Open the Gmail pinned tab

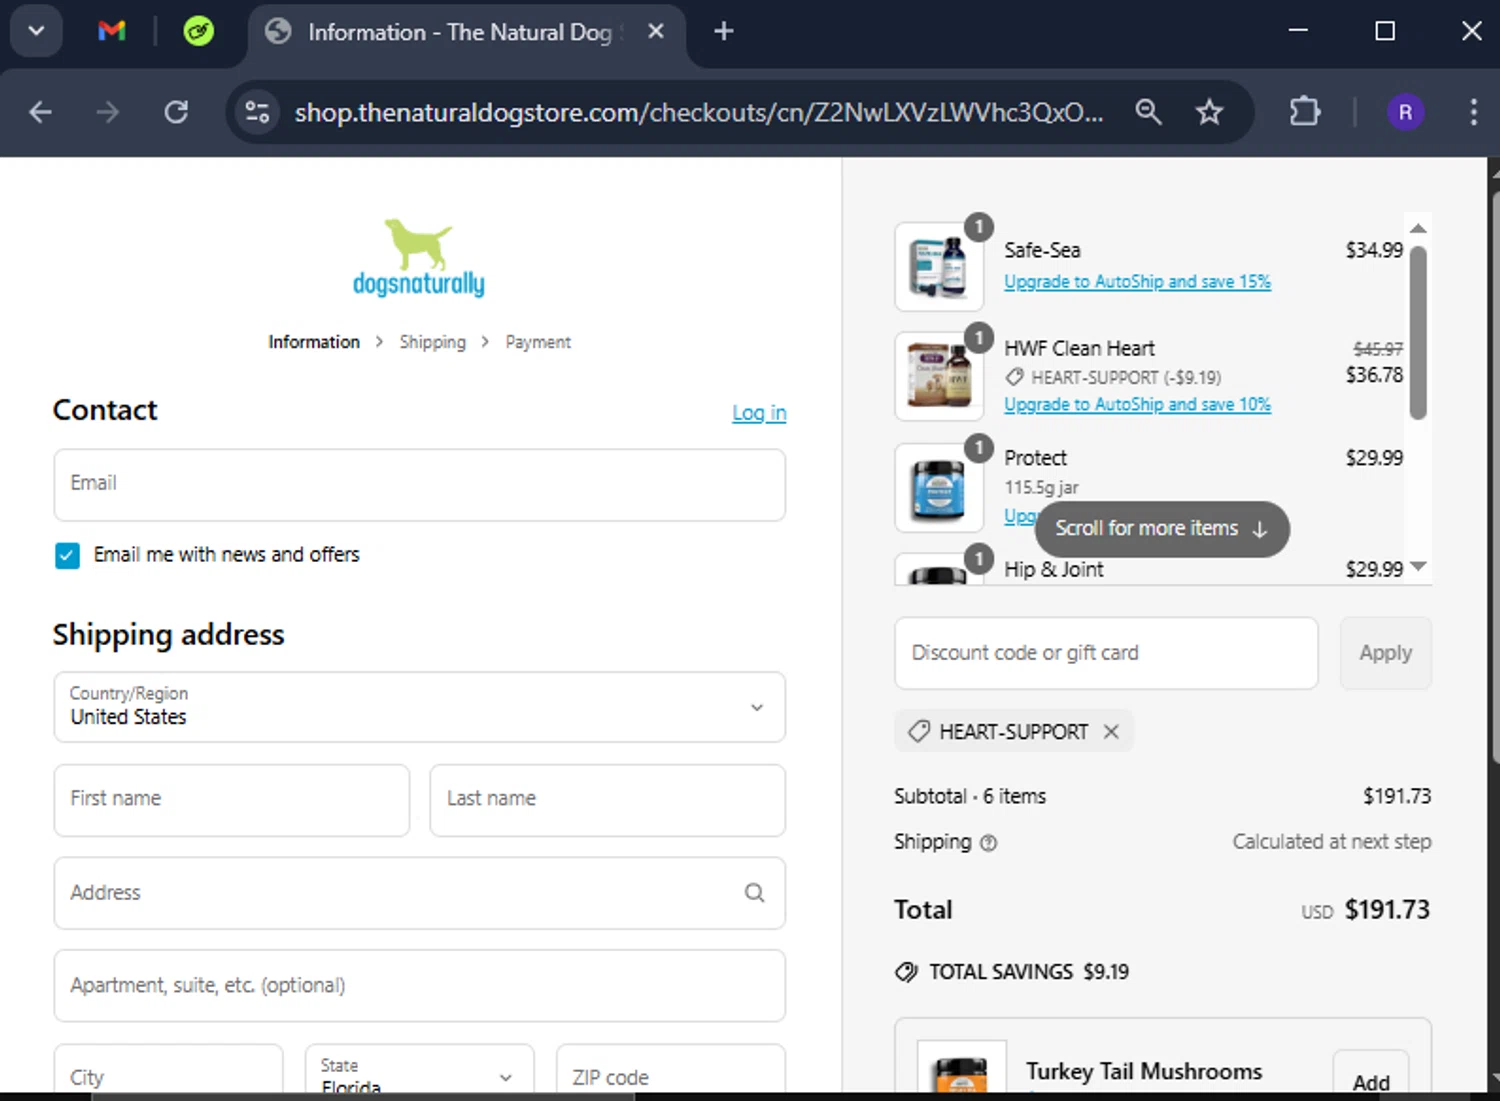pyautogui.click(x=112, y=31)
